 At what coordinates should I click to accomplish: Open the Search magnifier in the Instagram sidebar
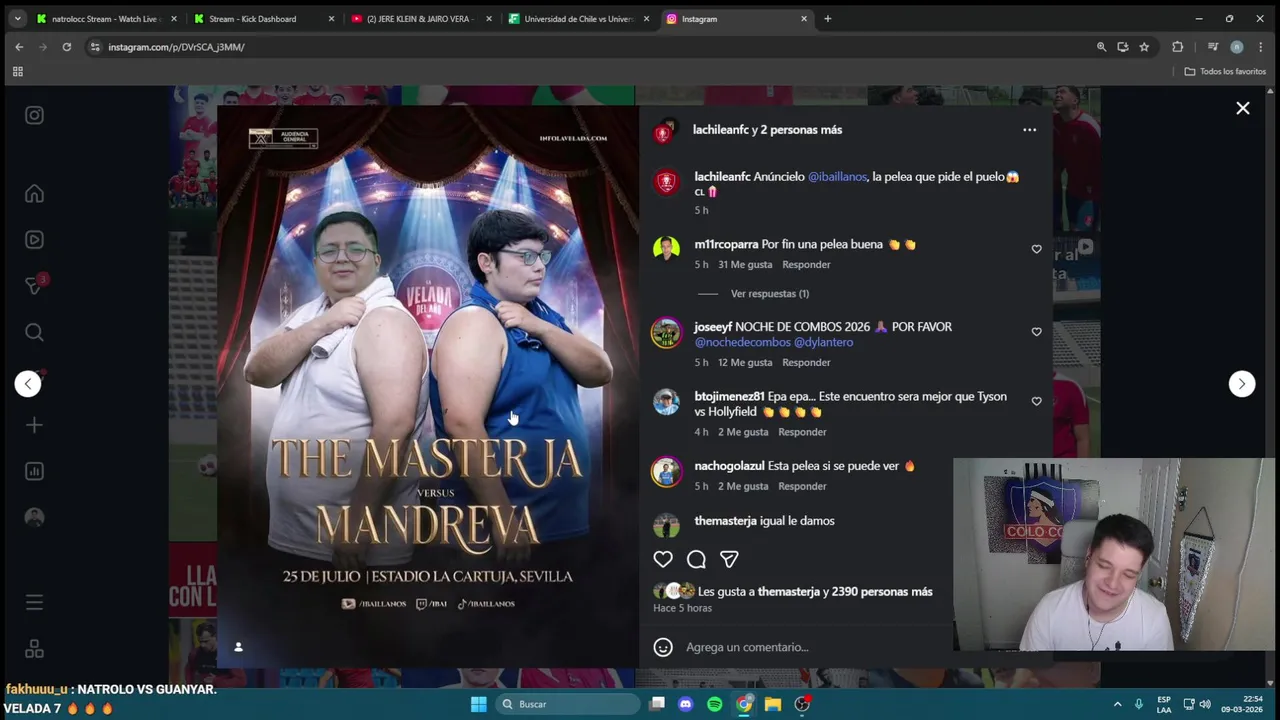pos(34,332)
